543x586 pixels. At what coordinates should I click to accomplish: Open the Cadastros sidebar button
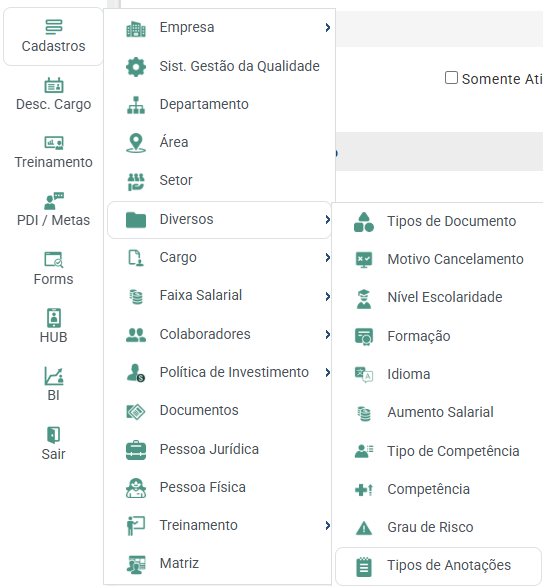click(x=53, y=37)
